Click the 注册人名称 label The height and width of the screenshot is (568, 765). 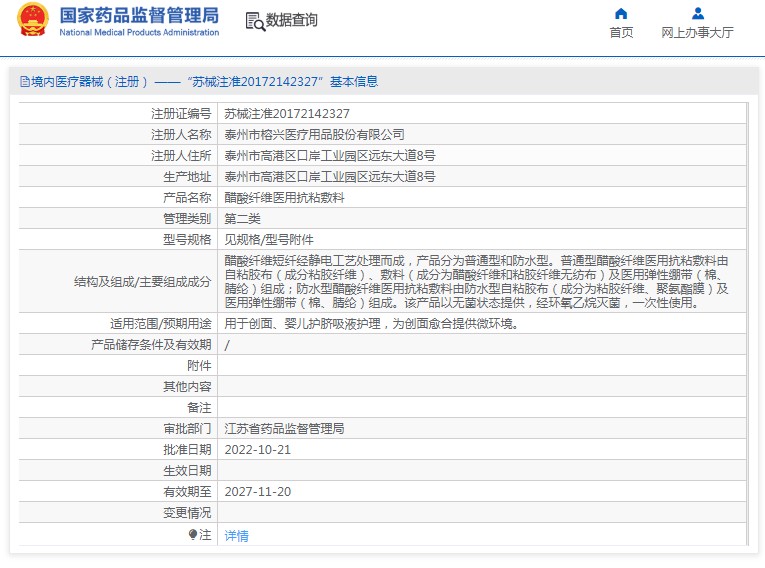coord(181,135)
